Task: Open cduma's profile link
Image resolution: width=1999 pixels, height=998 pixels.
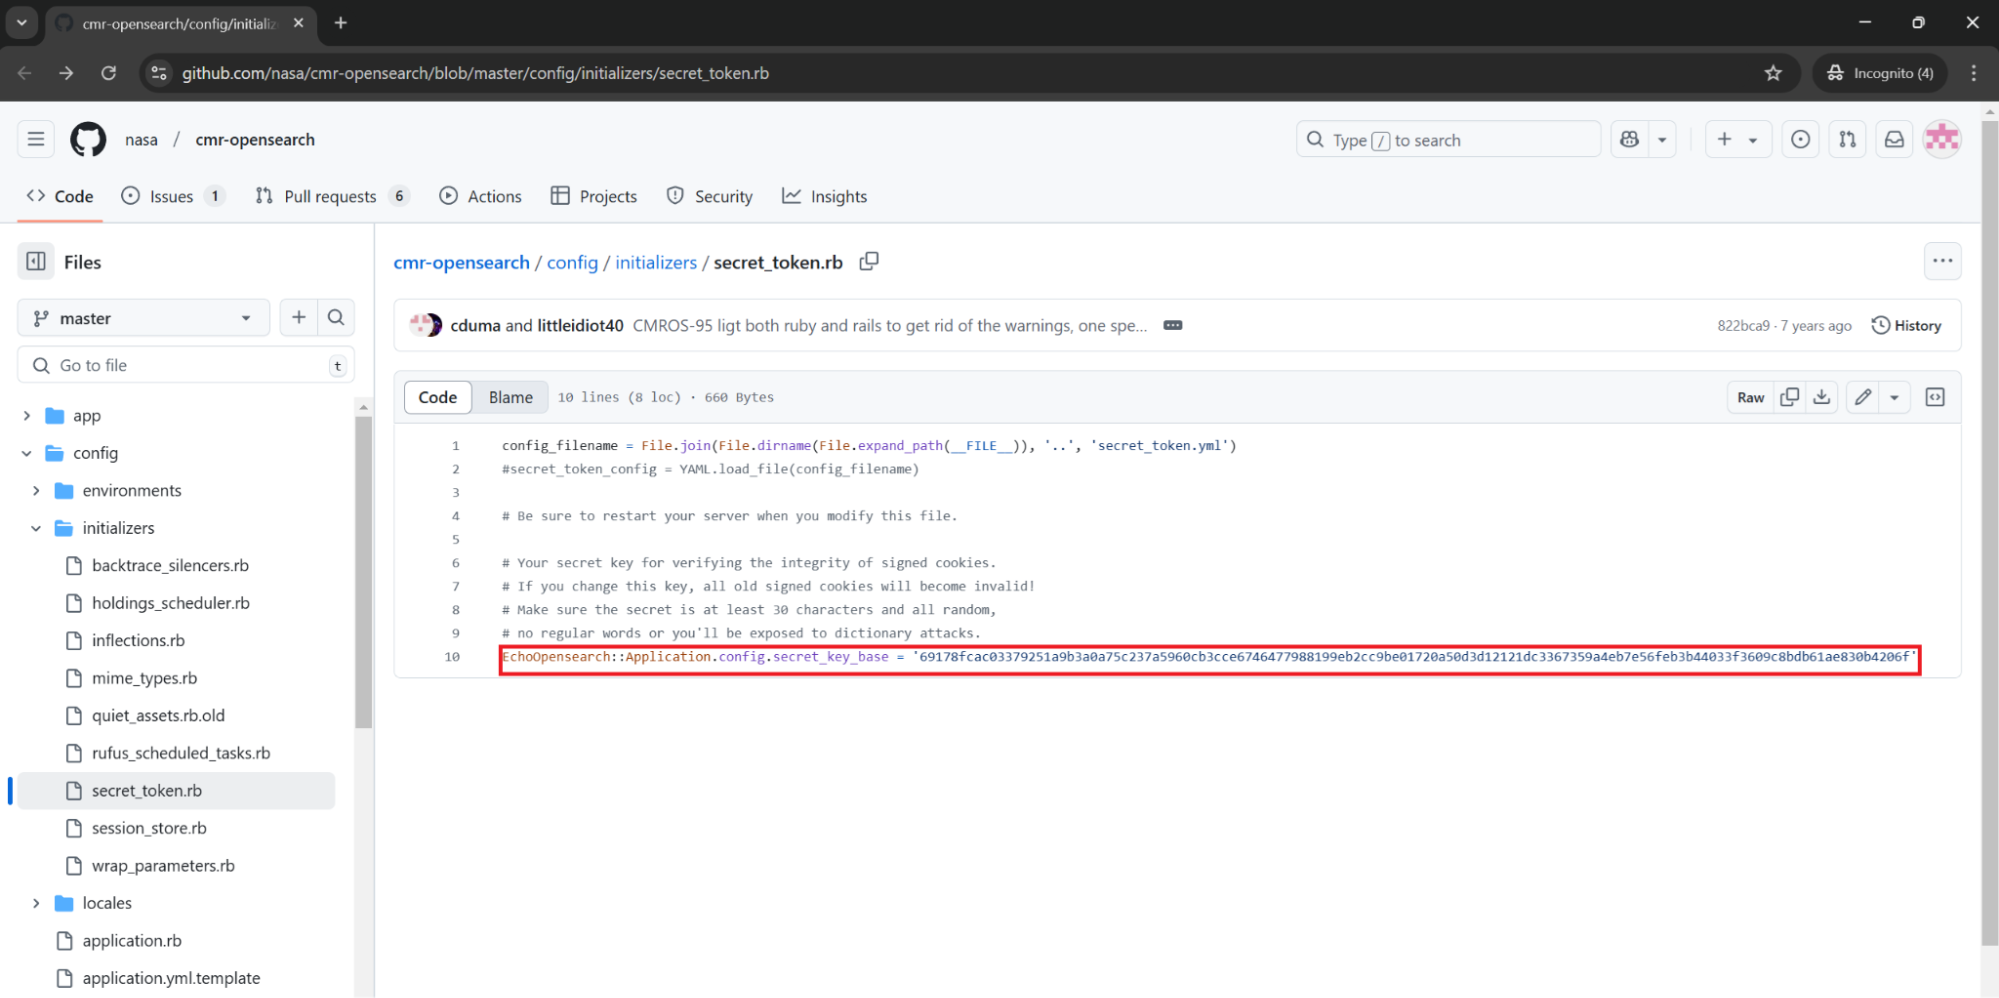Action: point(475,326)
